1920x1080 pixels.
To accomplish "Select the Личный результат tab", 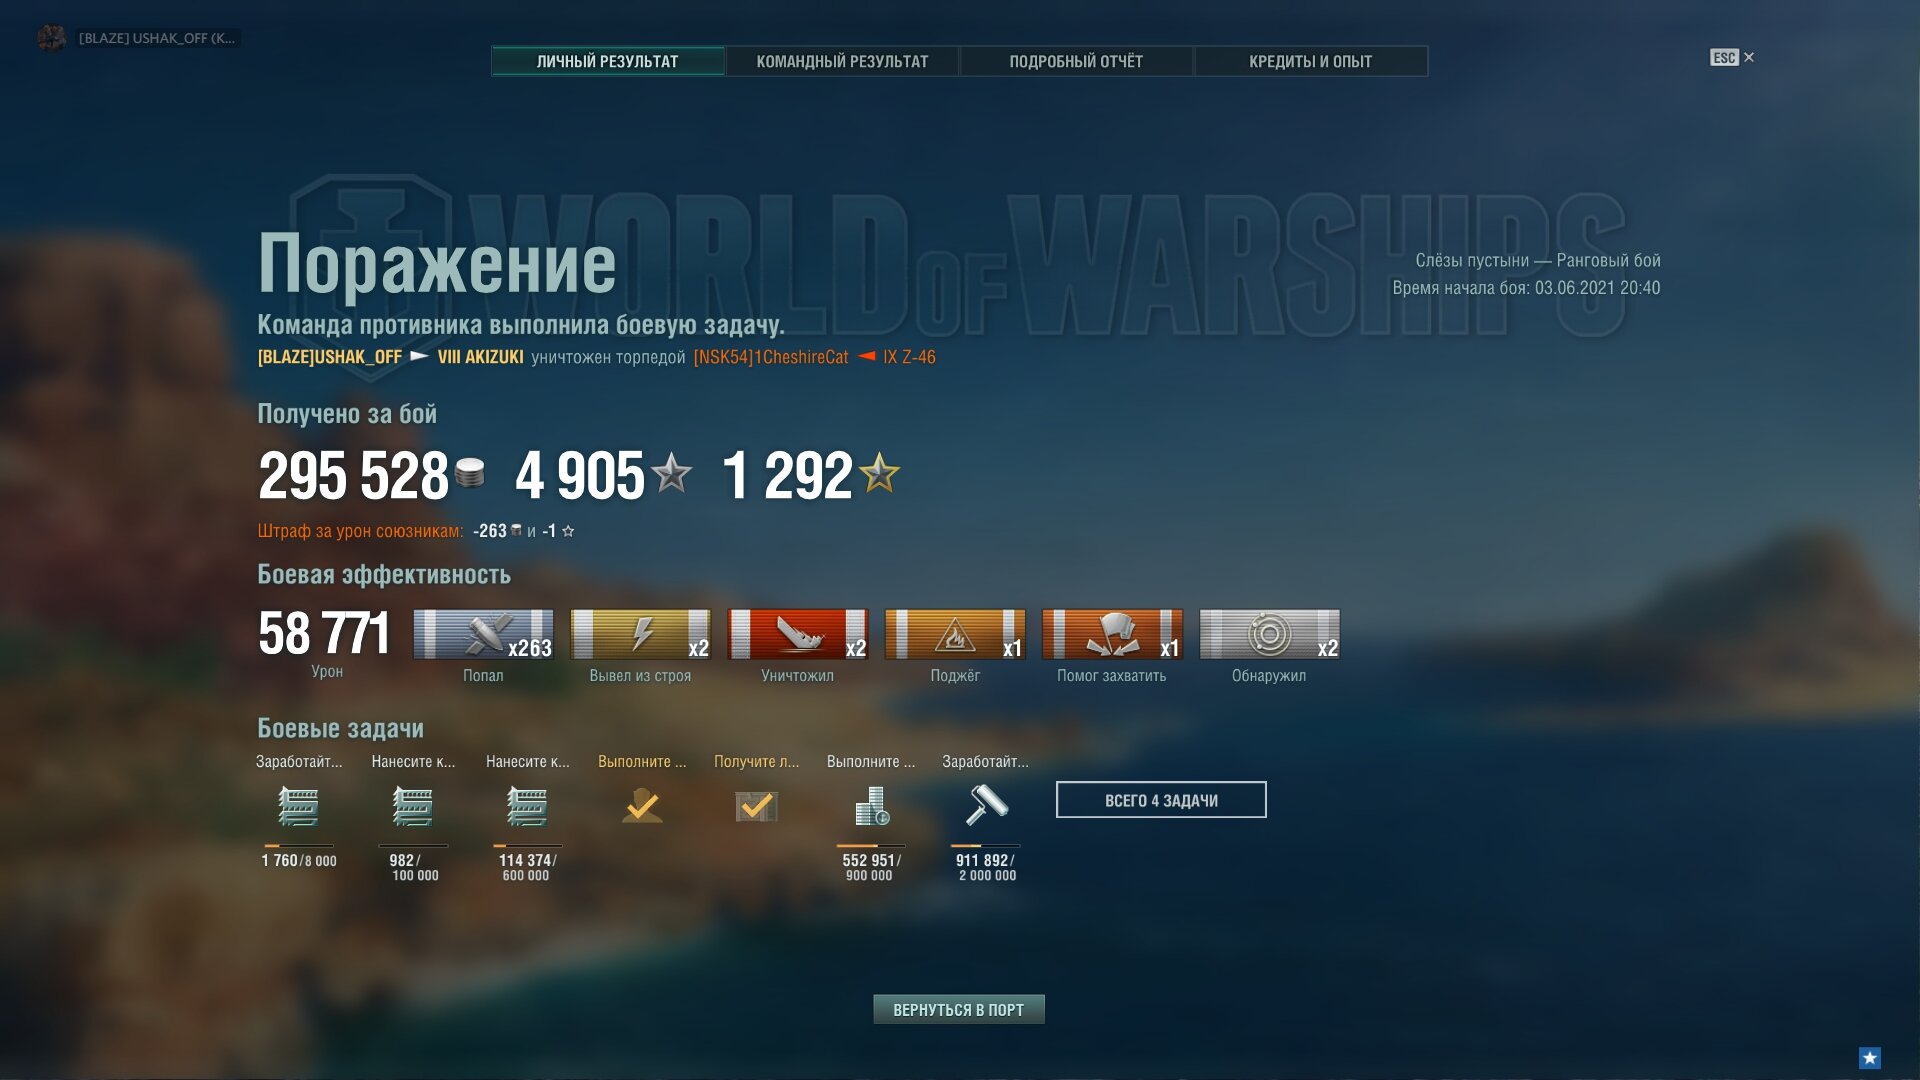I will coord(607,61).
